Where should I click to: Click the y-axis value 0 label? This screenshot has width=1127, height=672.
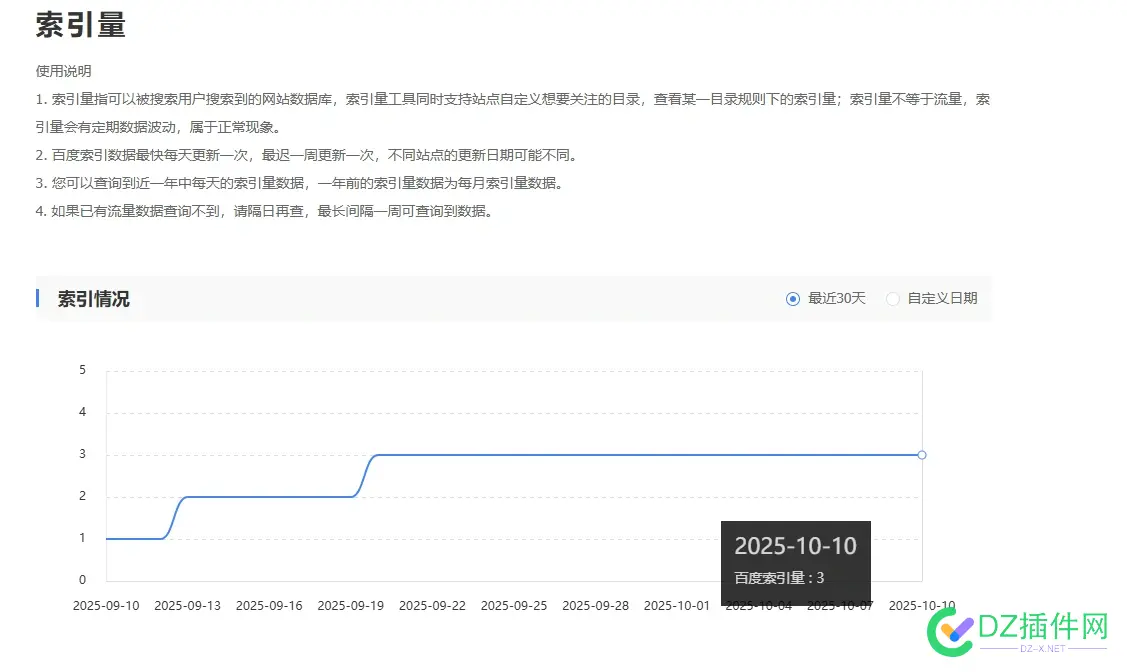[82, 579]
